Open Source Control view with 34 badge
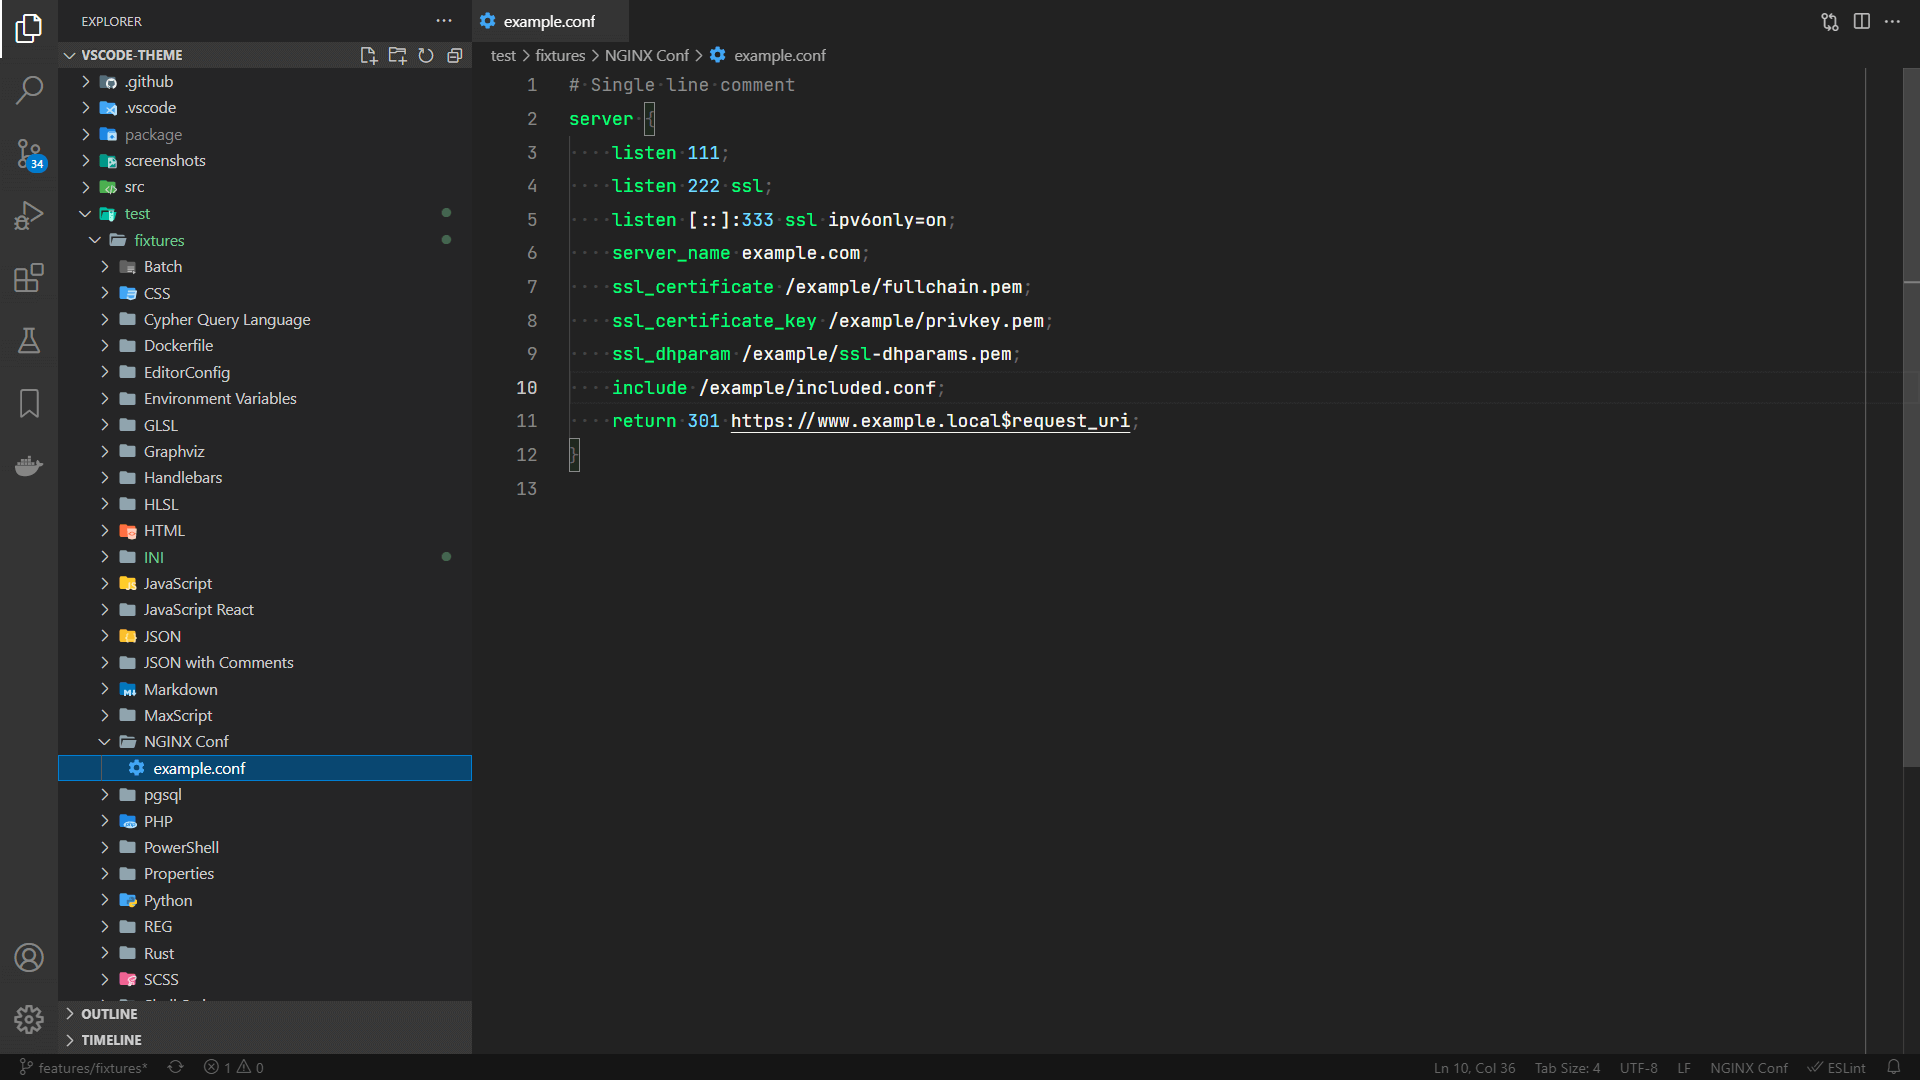 click(x=29, y=154)
